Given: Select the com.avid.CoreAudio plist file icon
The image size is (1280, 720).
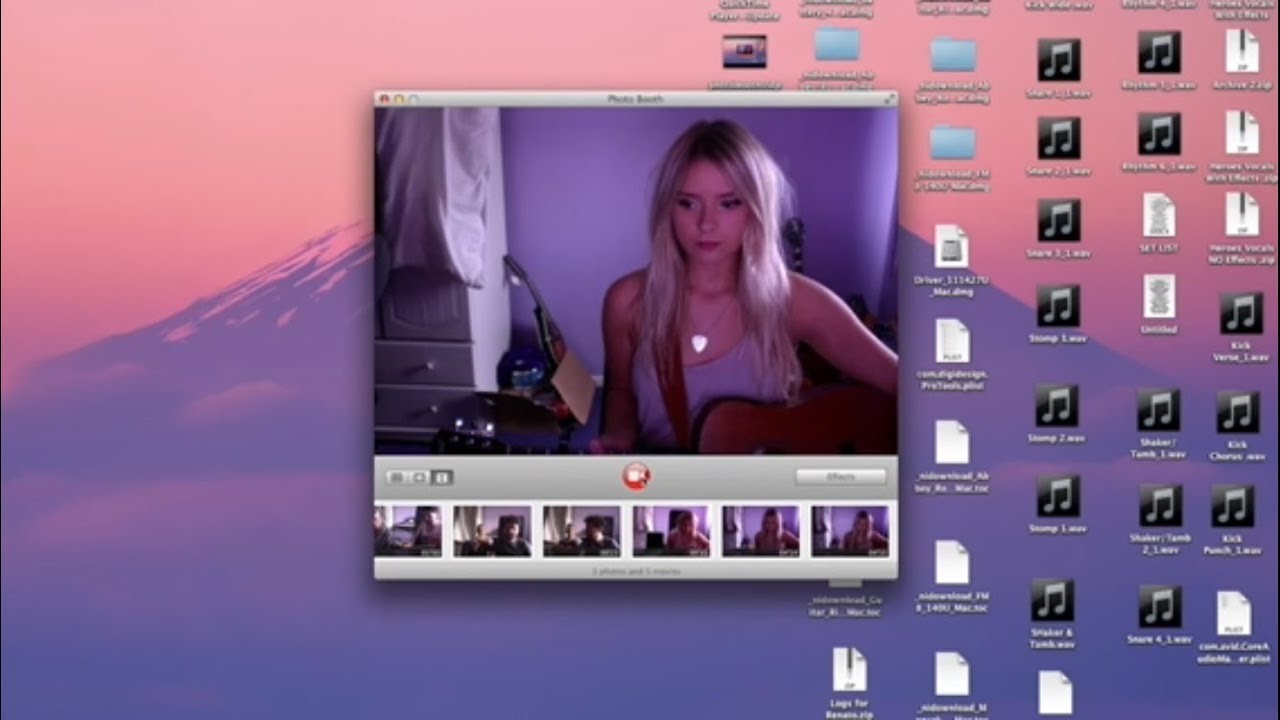Looking at the screenshot, I should point(1234,613).
